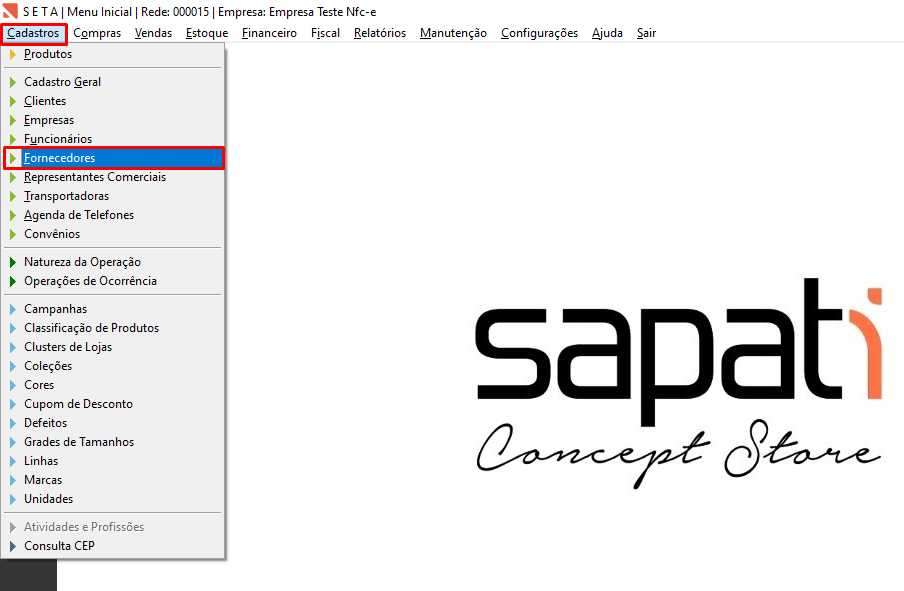Open the Financeiro menu
Screen dimensions: 904x591
click(269, 33)
